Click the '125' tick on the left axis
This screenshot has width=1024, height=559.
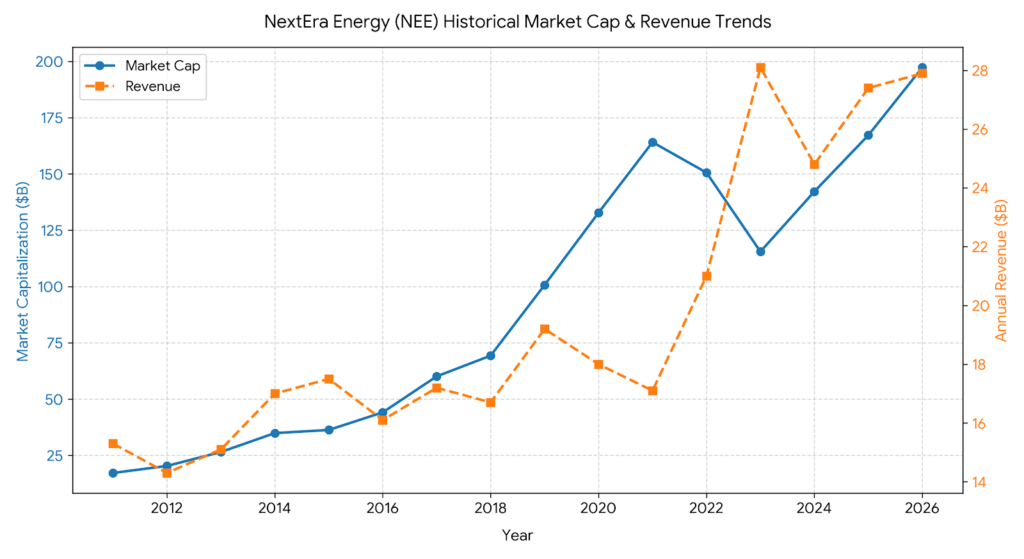click(x=50, y=231)
